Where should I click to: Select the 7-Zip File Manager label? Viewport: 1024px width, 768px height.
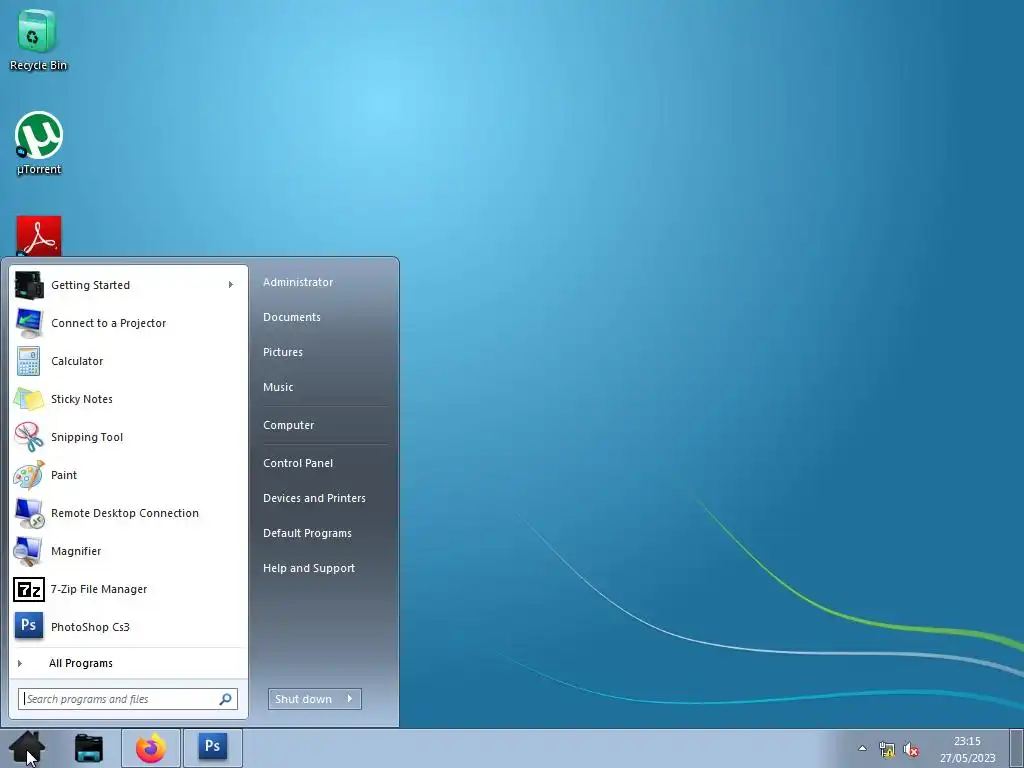99,589
